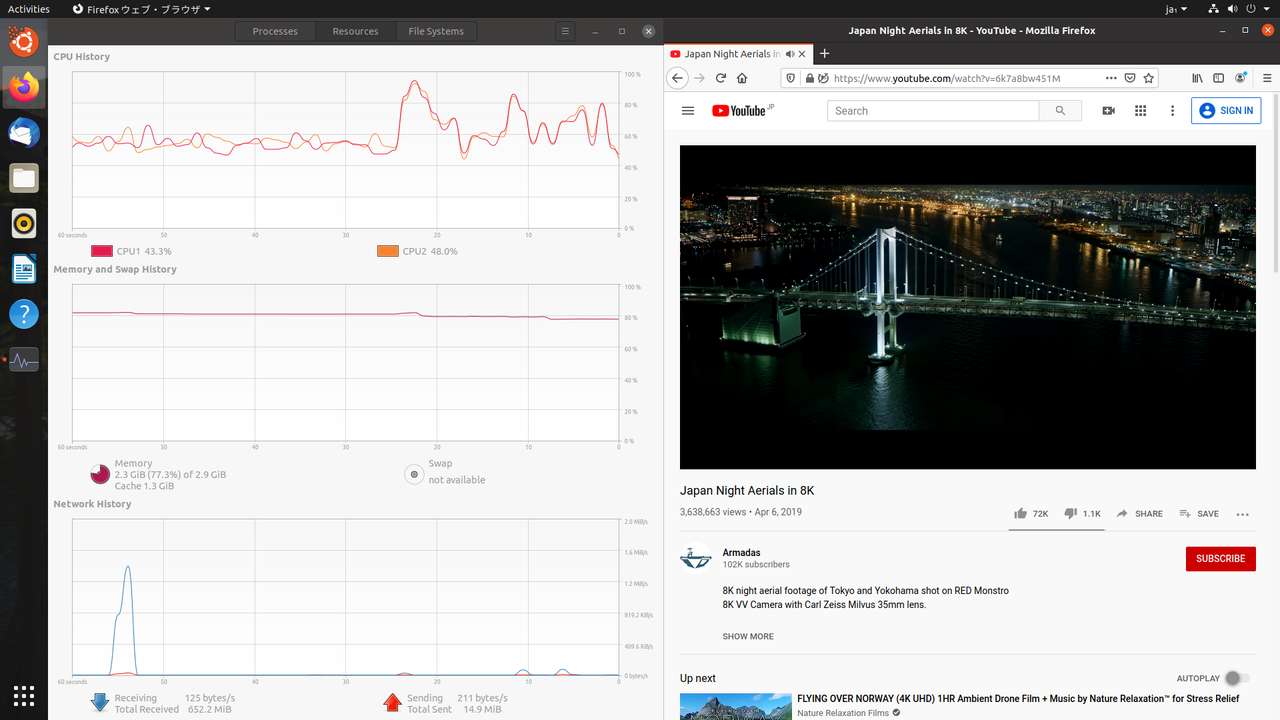The image size is (1280, 720).
Task: Toggle the Autoplay switch
Action: [x=1237, y=678]
